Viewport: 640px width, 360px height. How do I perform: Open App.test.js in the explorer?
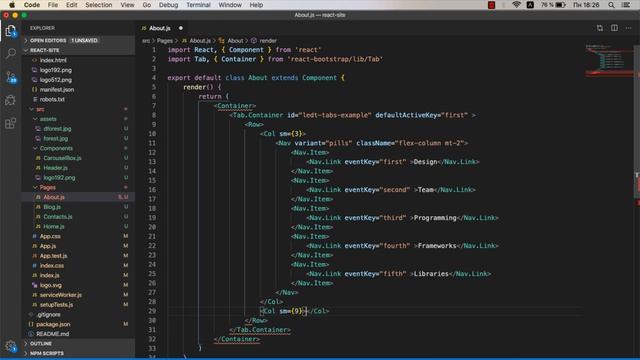pos(53,256)
